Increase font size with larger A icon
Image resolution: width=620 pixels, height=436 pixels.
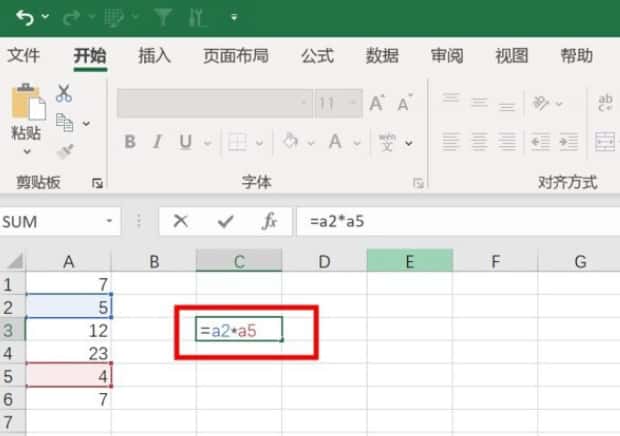click(x=377, y=103)
